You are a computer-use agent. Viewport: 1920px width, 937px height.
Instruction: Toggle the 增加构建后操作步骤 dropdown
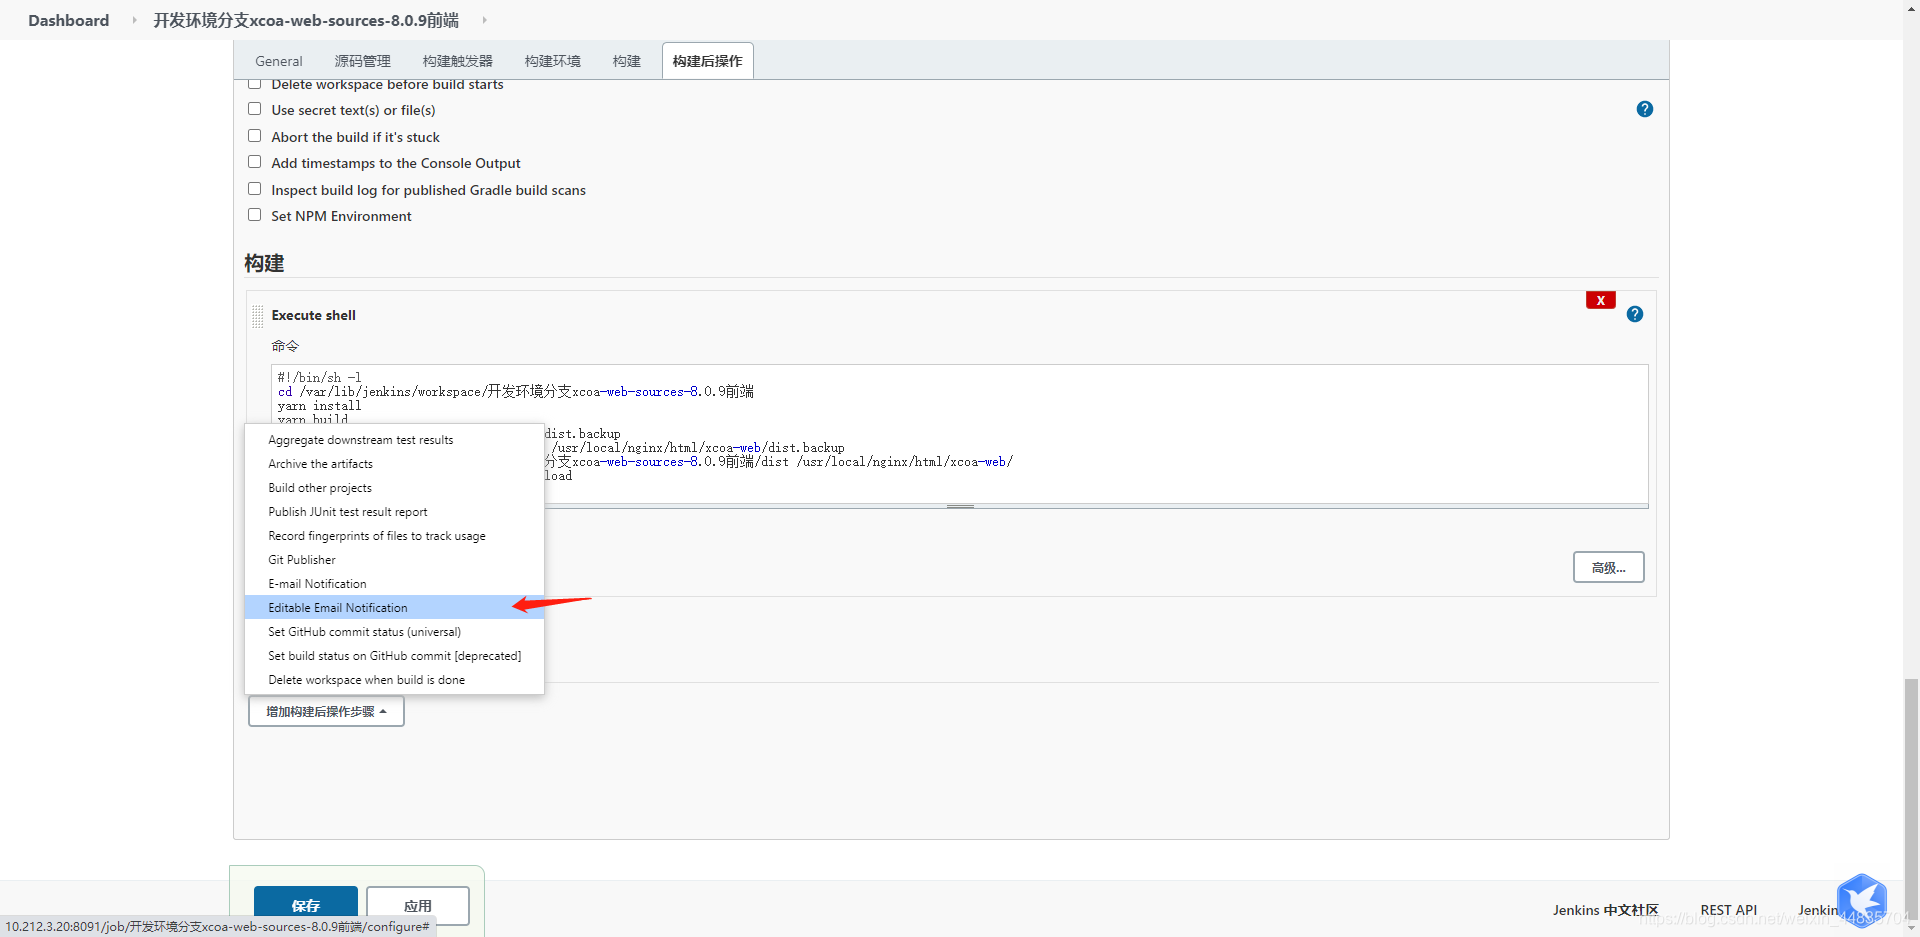click(x=326, y=711)
